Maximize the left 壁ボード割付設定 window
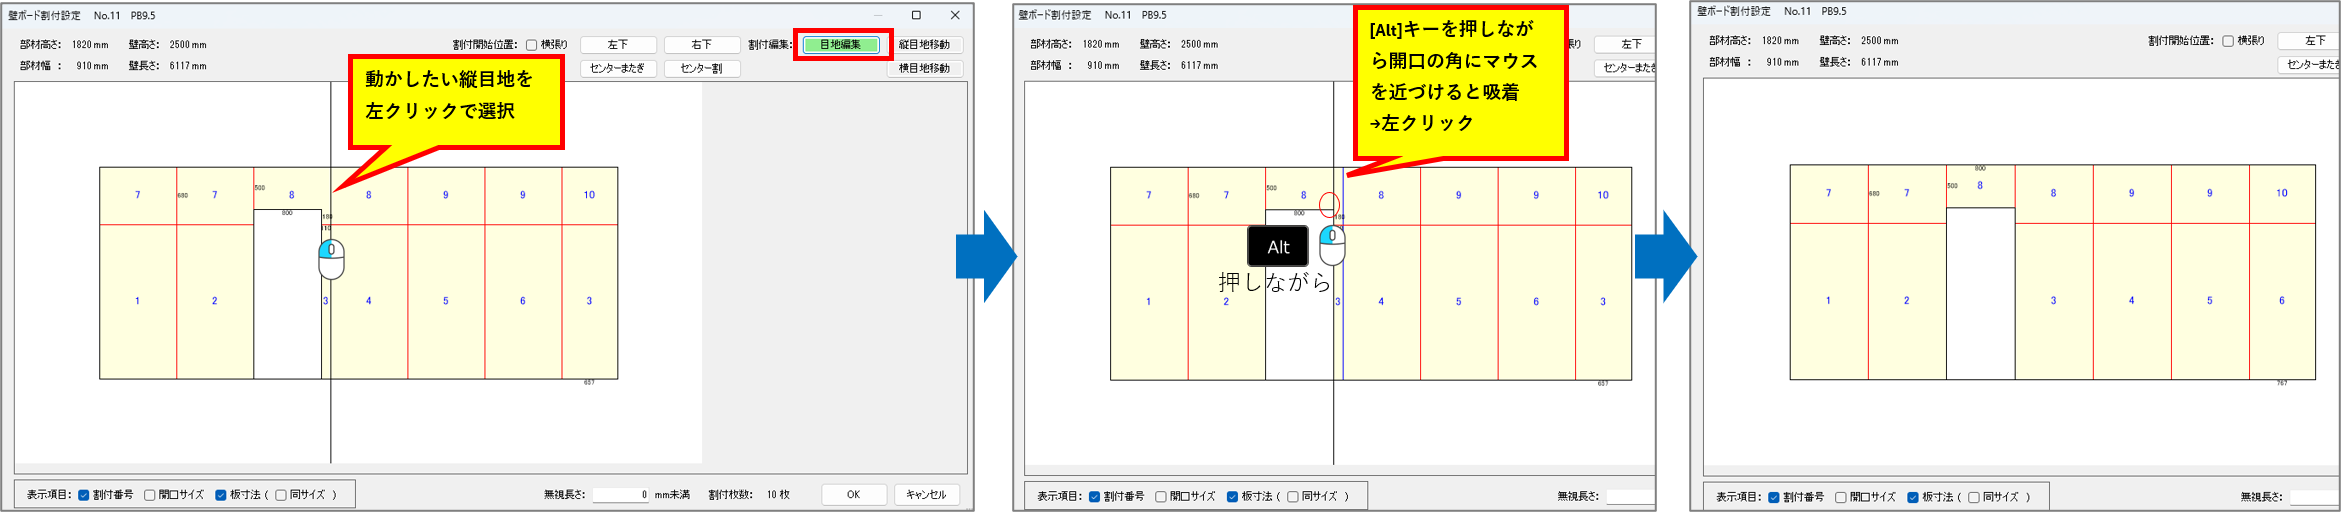The height and width of the screenshot is (512, 2341). 916,15
